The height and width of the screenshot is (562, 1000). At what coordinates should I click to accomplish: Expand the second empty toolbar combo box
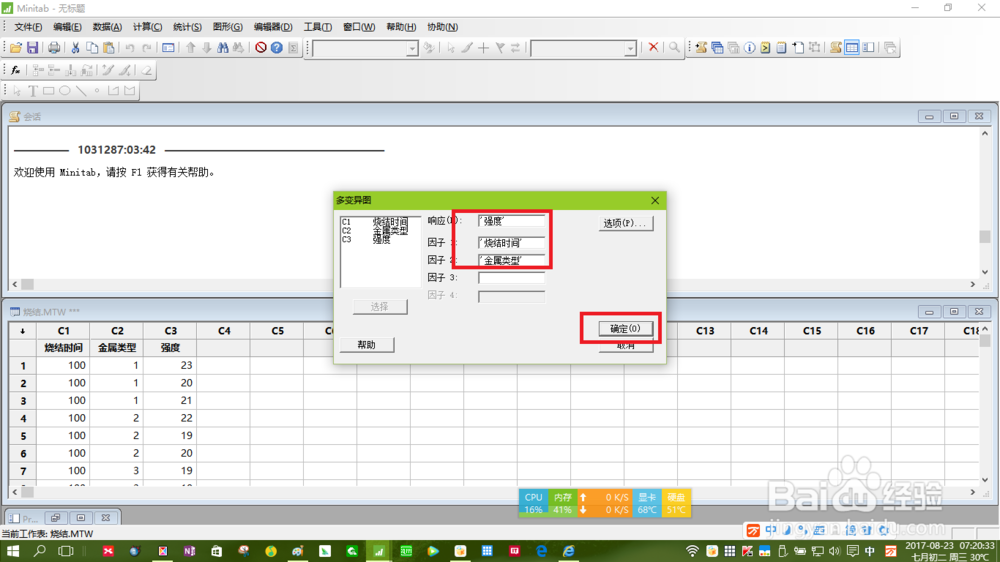click(x=630, y=48)
